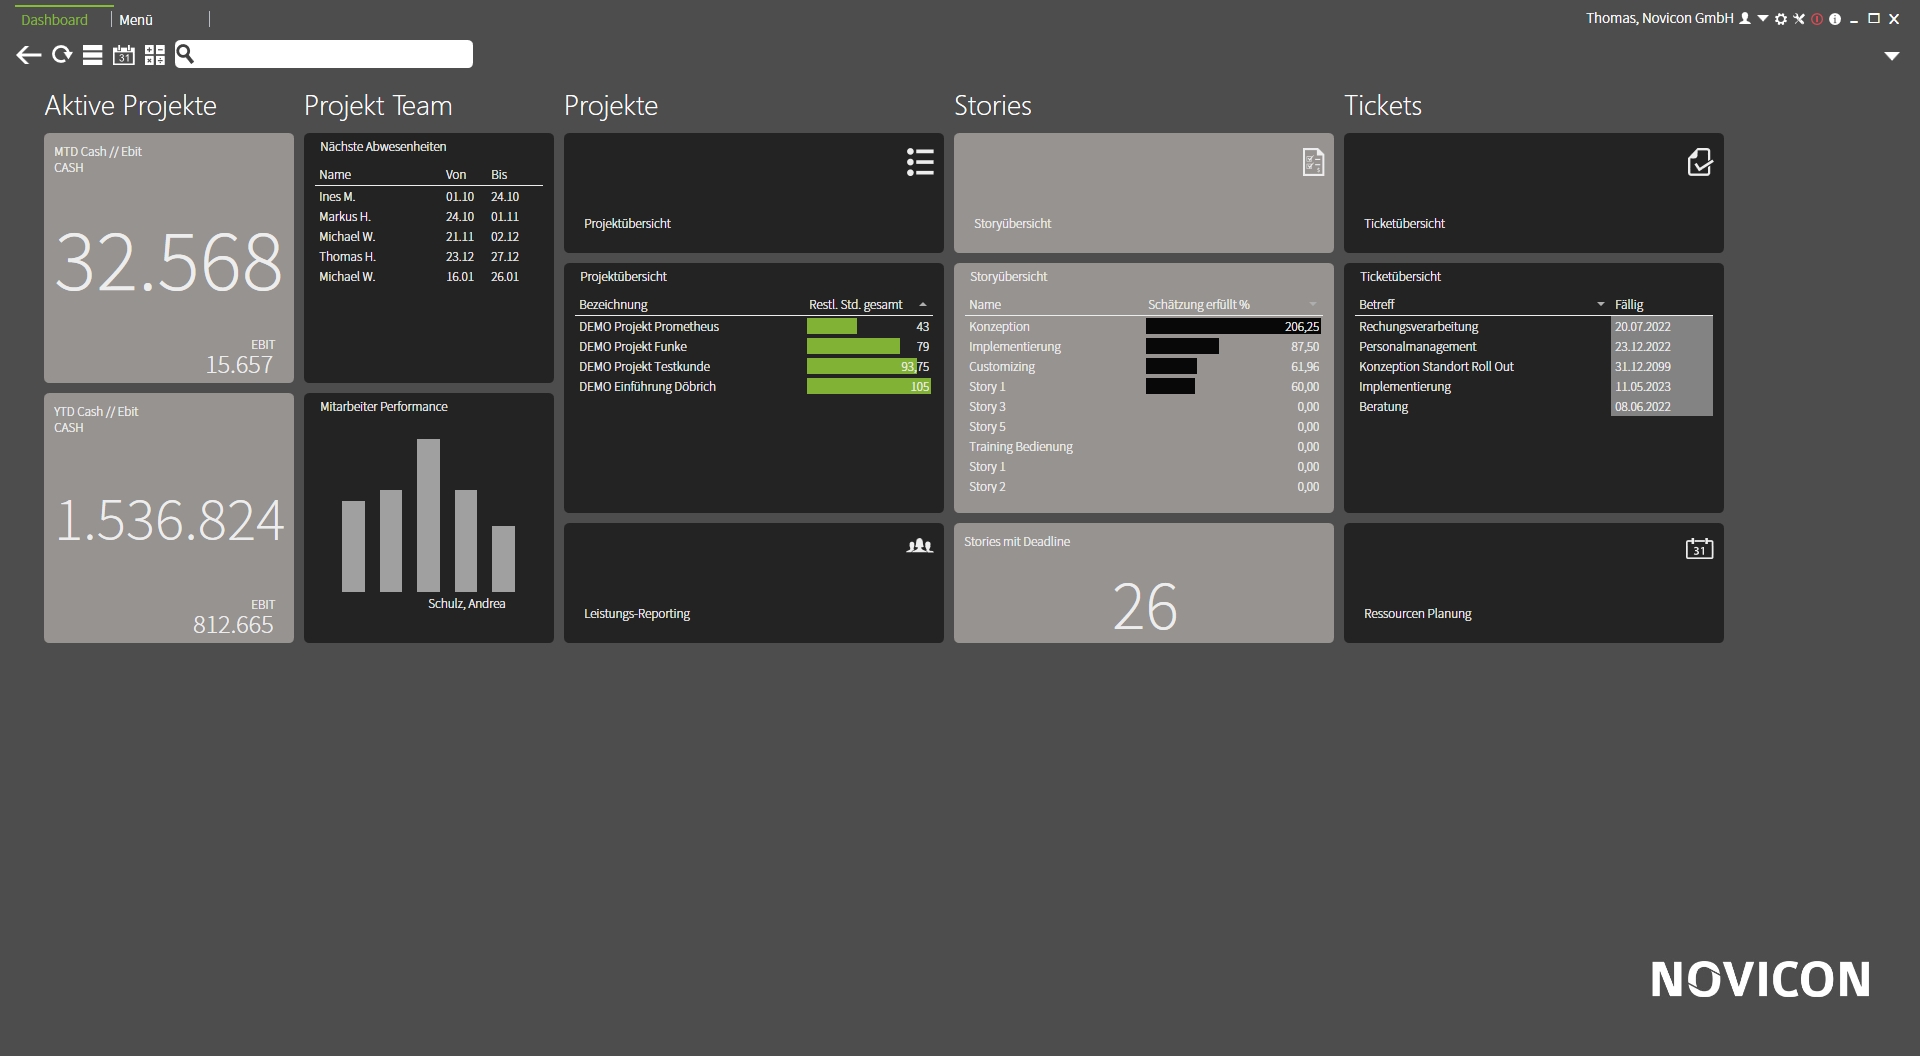Click the people icon on Leistungs-Reporting
This screenshot has width=1920, height=1056.
(x=920, y=546)
